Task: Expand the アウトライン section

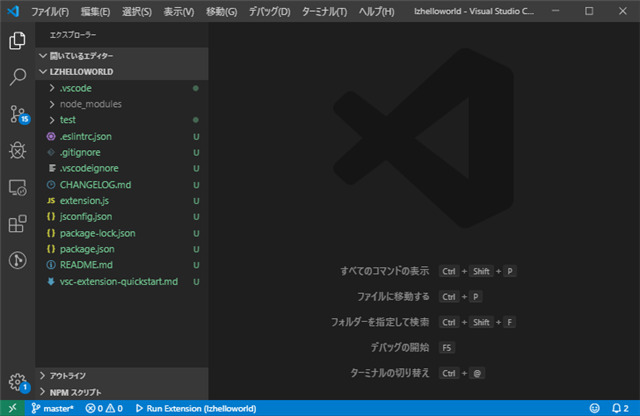Action: click(122, 375)
